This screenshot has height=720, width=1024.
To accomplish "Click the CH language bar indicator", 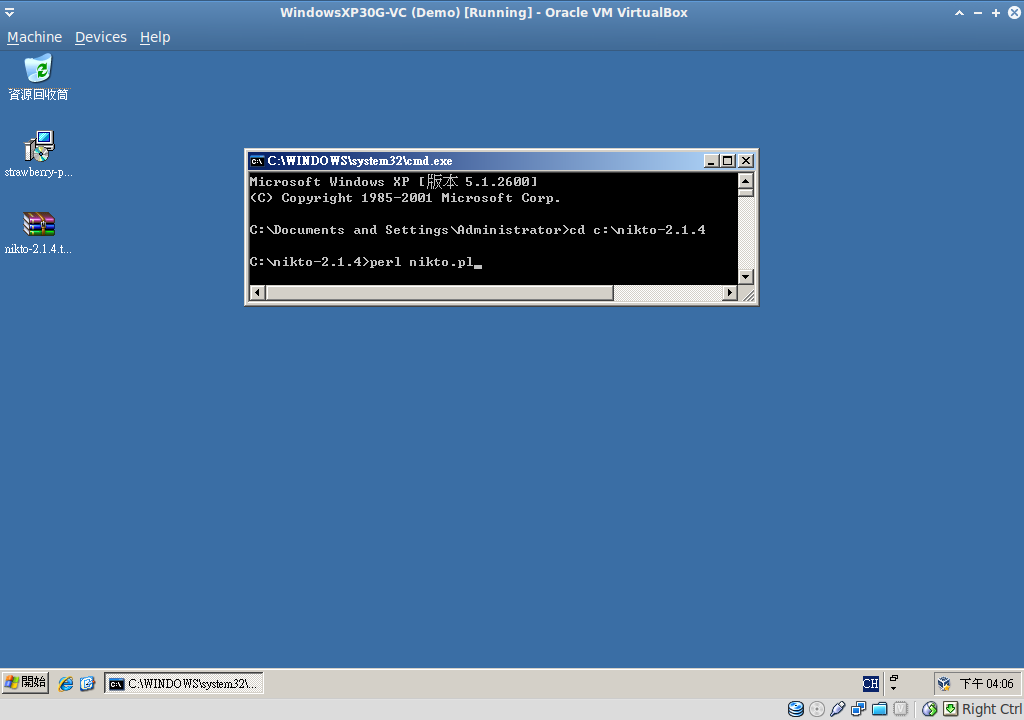I will click(x=871, y=683).
